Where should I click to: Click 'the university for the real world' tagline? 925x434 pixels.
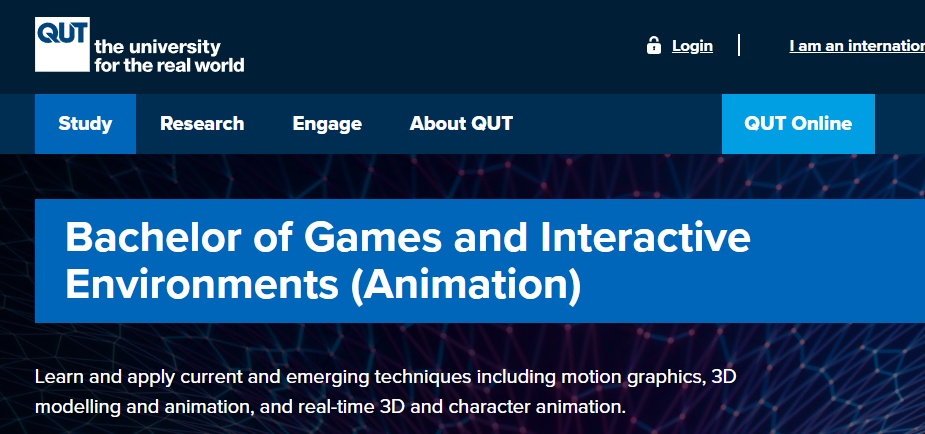168,56
